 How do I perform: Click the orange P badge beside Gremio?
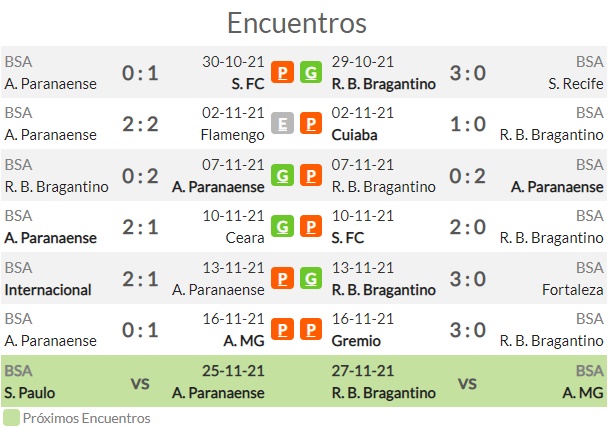[x=311, y=329]
